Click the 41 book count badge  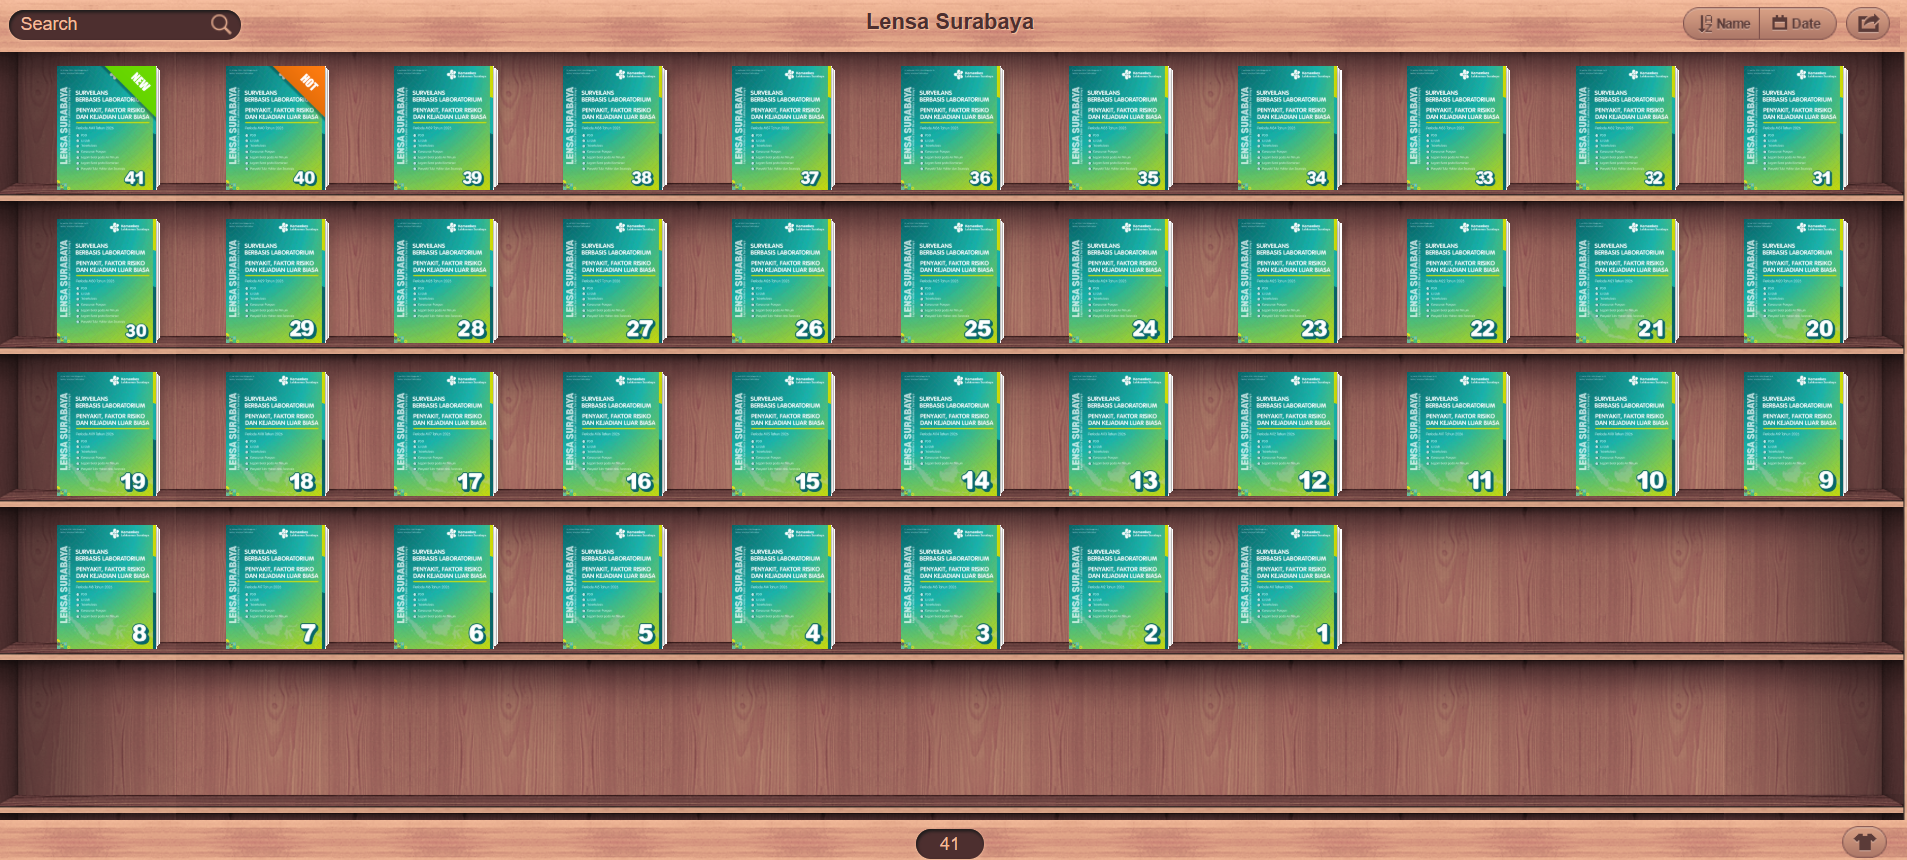tap(949, 844)
